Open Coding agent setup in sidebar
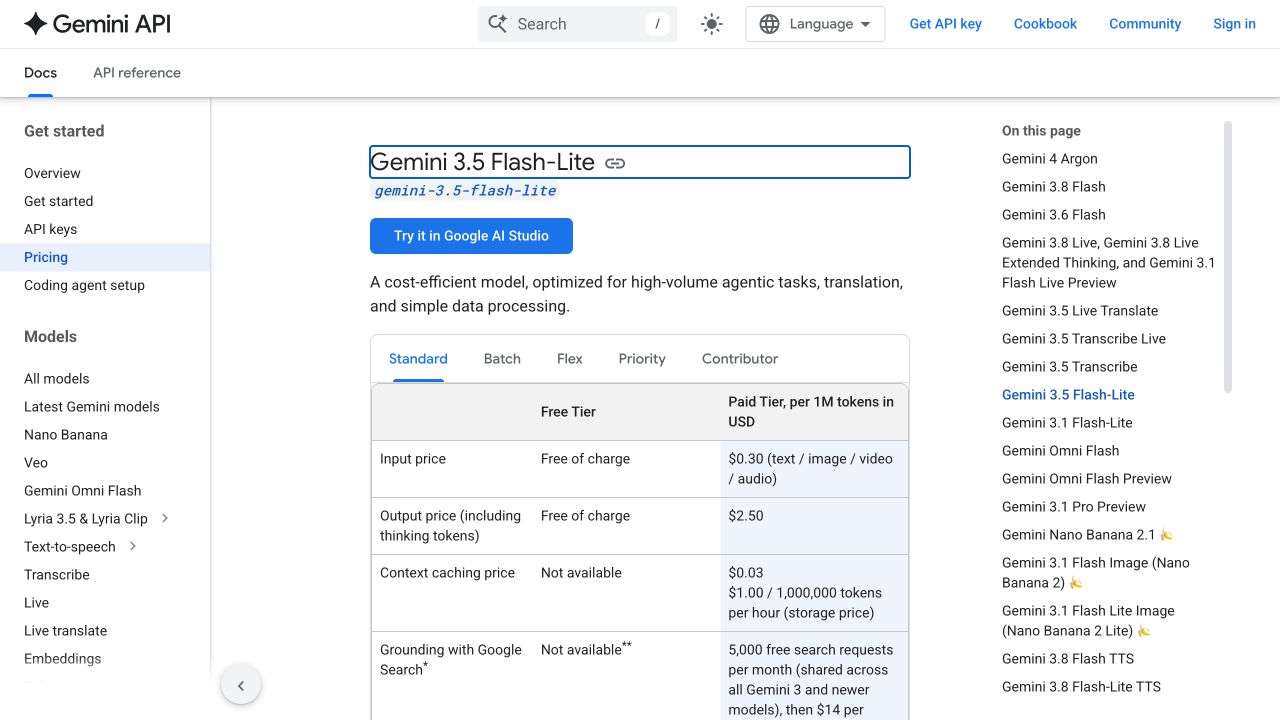The height and width of the screenshot is (720, 1280). tap(84, 285)
